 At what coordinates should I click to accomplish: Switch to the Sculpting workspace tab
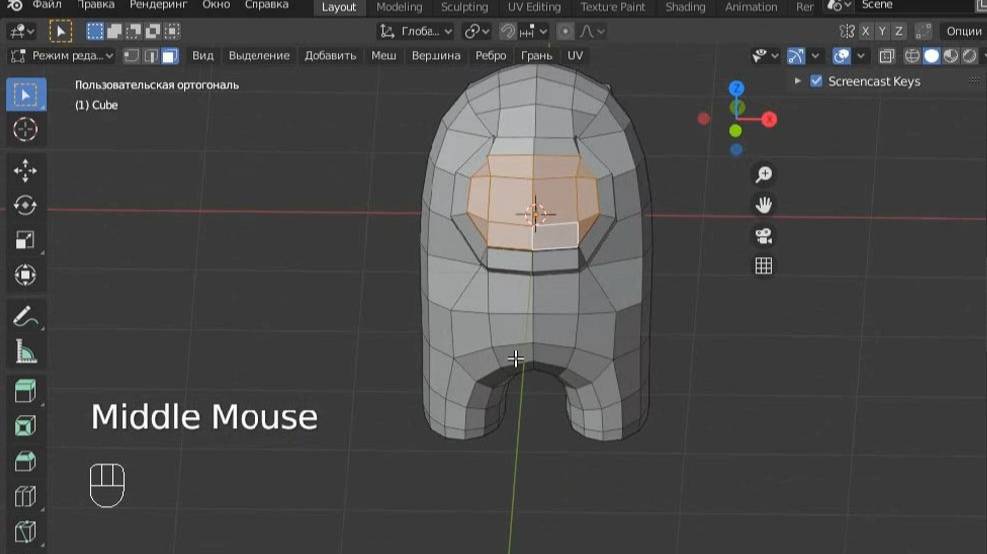(x=465, y=7)
